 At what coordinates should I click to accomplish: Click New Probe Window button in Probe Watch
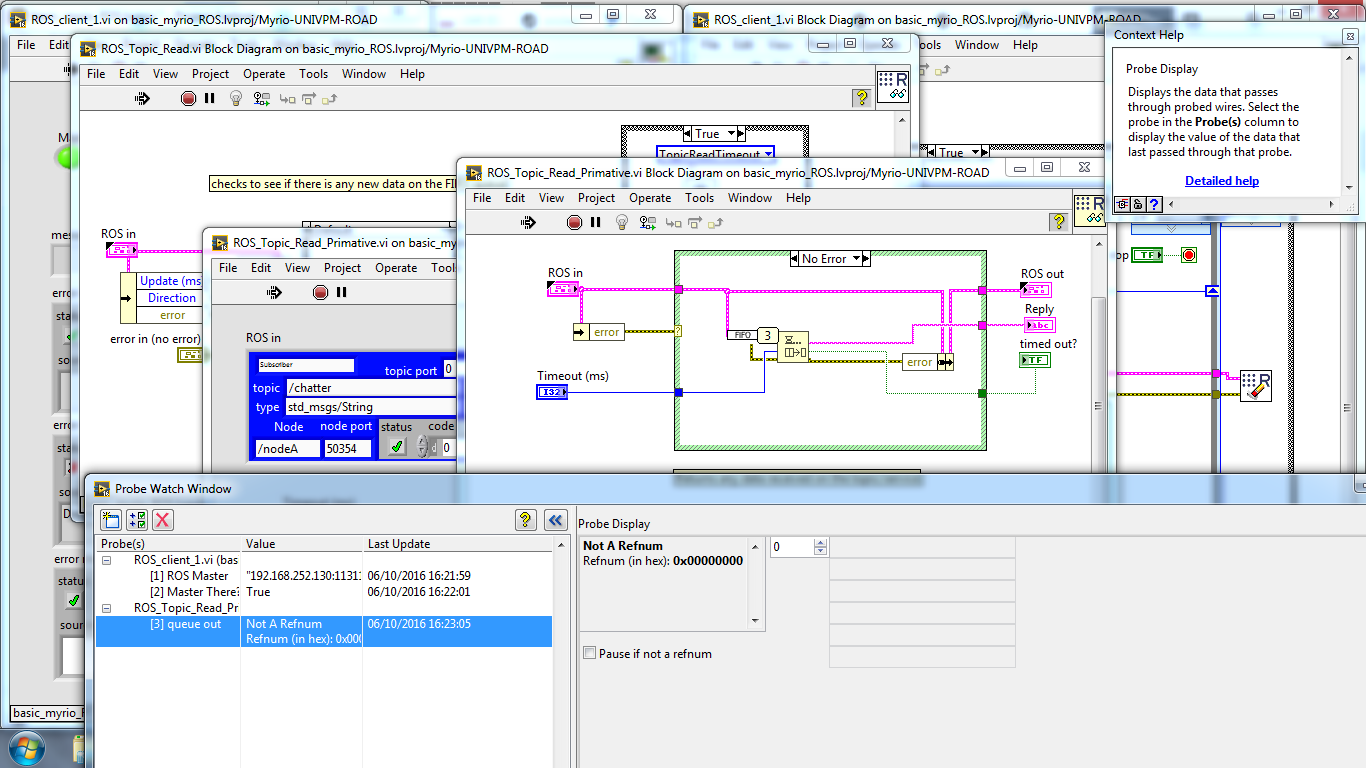111,519
